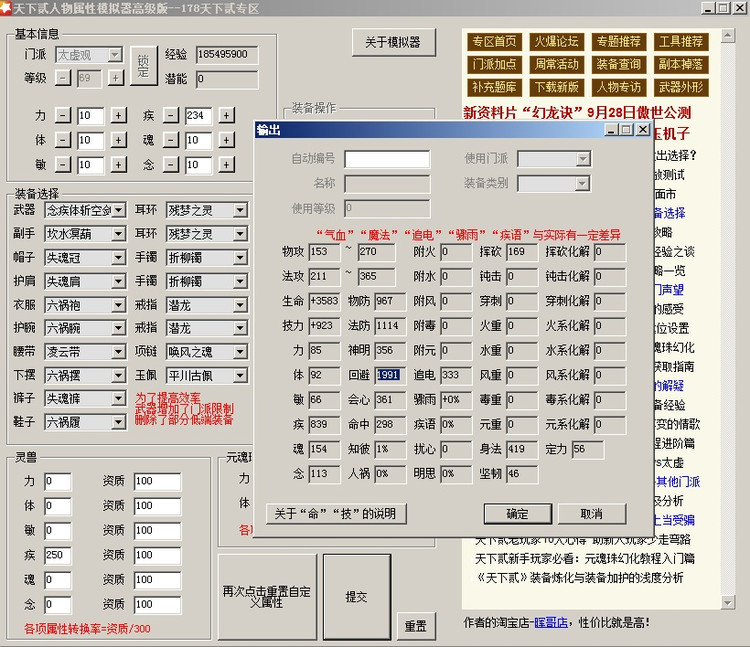Image resolution: width=750 pixels, height=647 pixels.
Task: Open 使用门派 dropdown in output dialog
Action: coord(583,159)
